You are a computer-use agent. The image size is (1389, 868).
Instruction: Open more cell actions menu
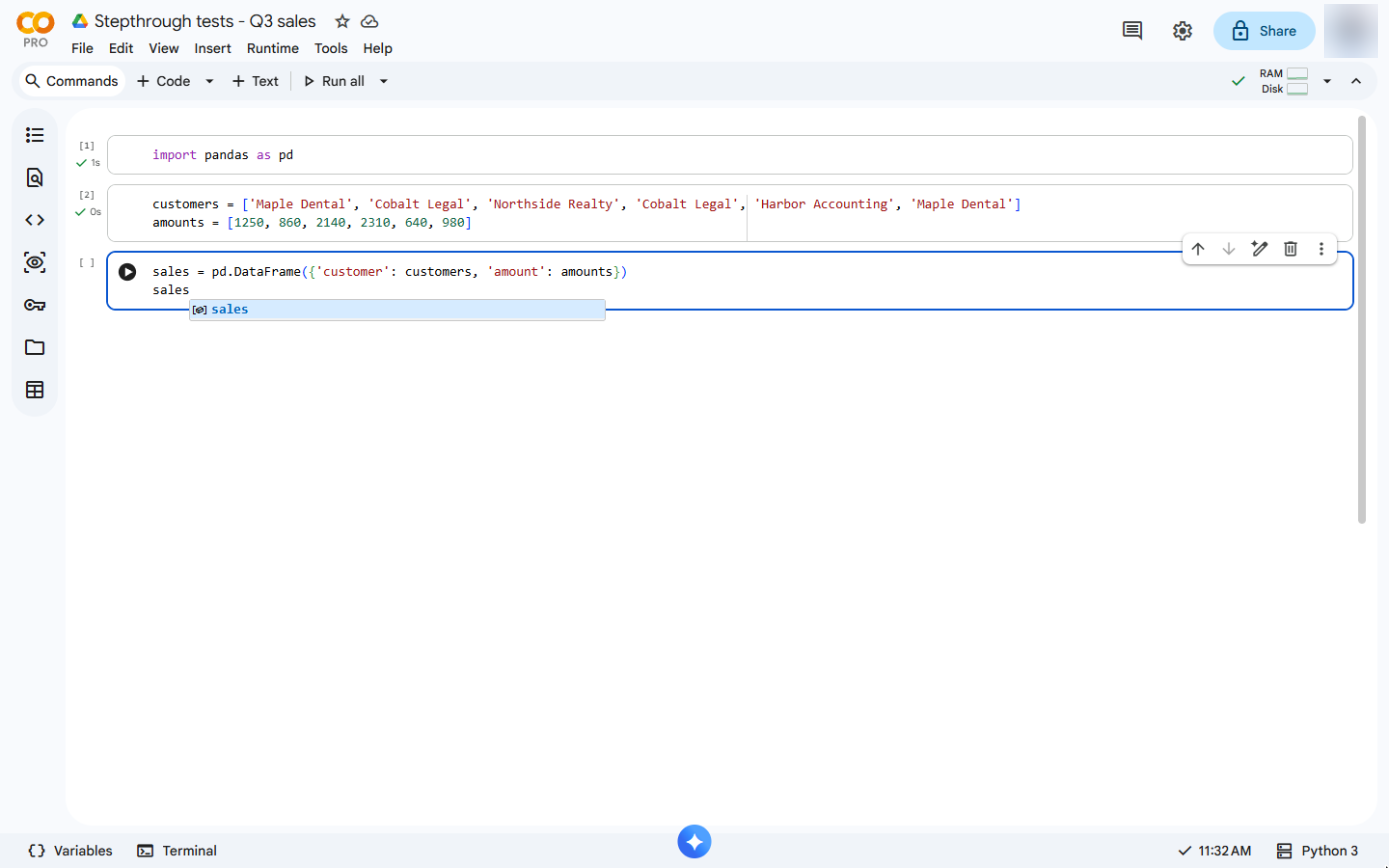click(x=1321, y=249)
